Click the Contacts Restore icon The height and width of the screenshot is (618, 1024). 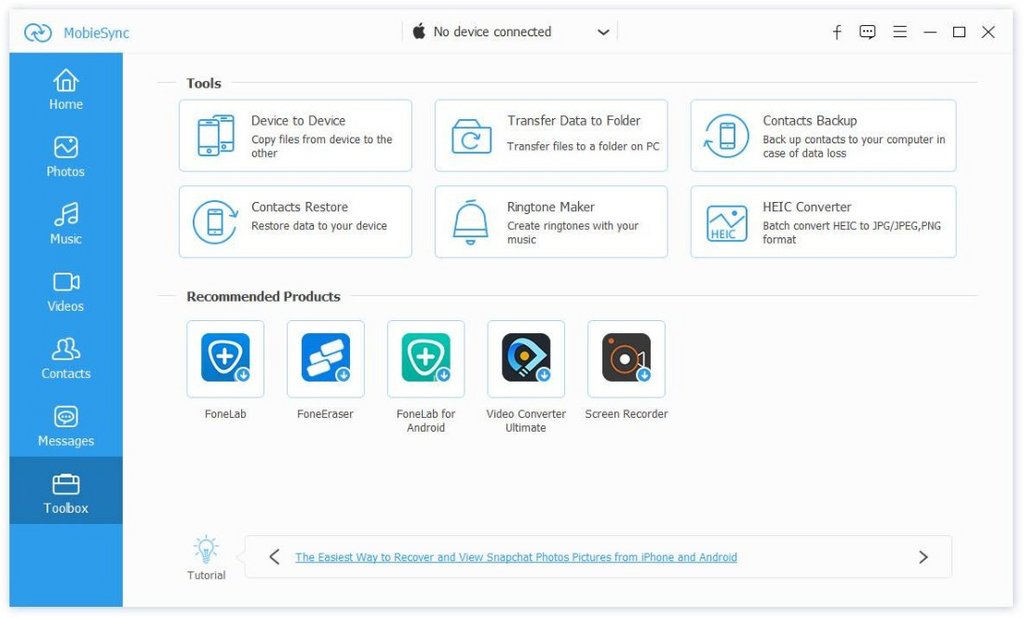215,222
